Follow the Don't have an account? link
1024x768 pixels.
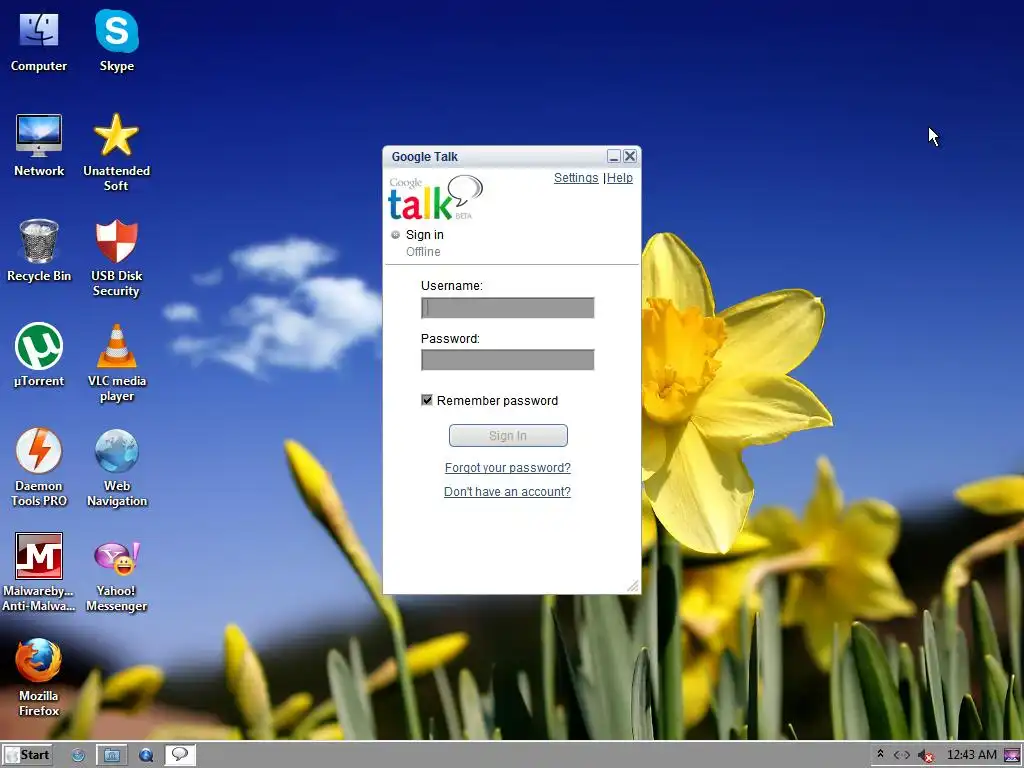507,492
